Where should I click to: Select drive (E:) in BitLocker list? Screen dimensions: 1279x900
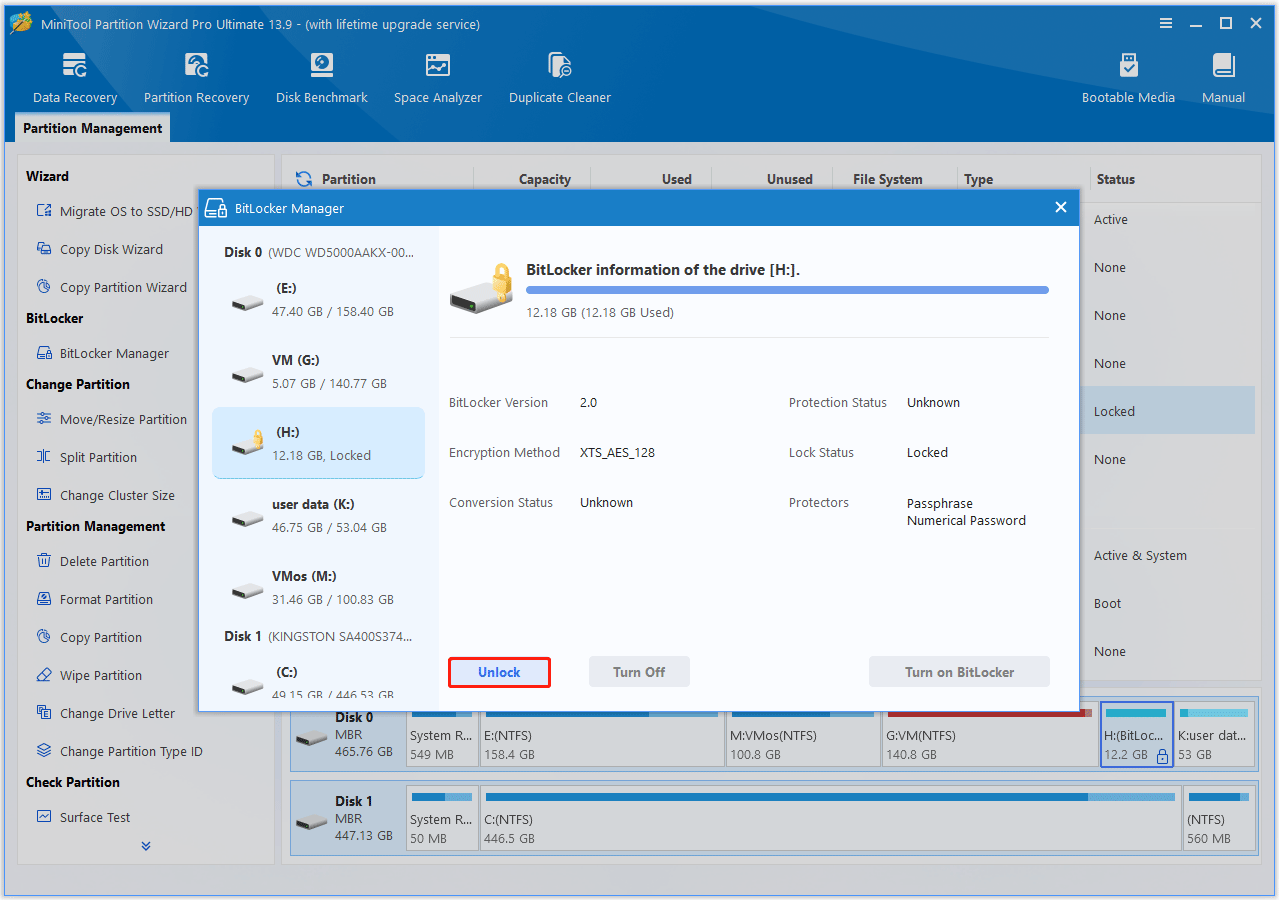(x=318, y=299)
